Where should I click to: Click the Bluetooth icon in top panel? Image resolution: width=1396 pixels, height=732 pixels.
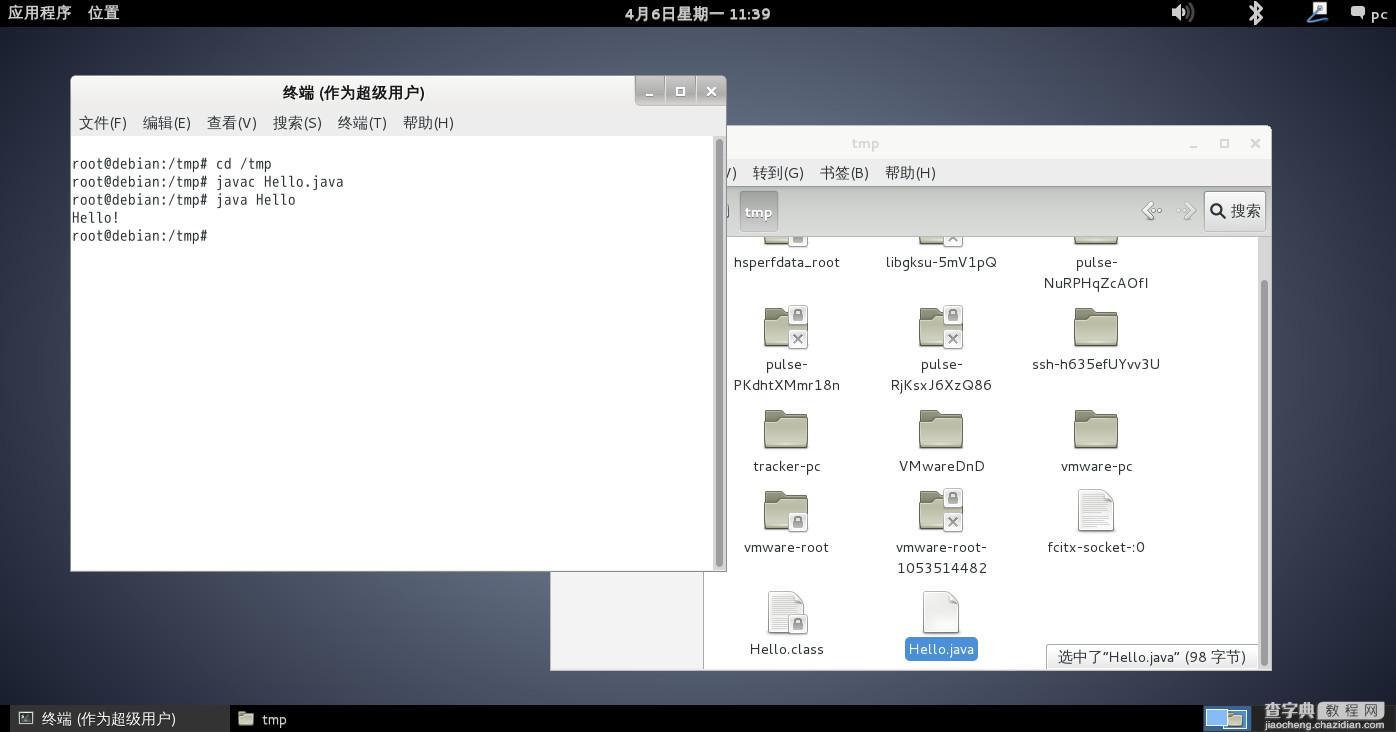[1256, 12]
